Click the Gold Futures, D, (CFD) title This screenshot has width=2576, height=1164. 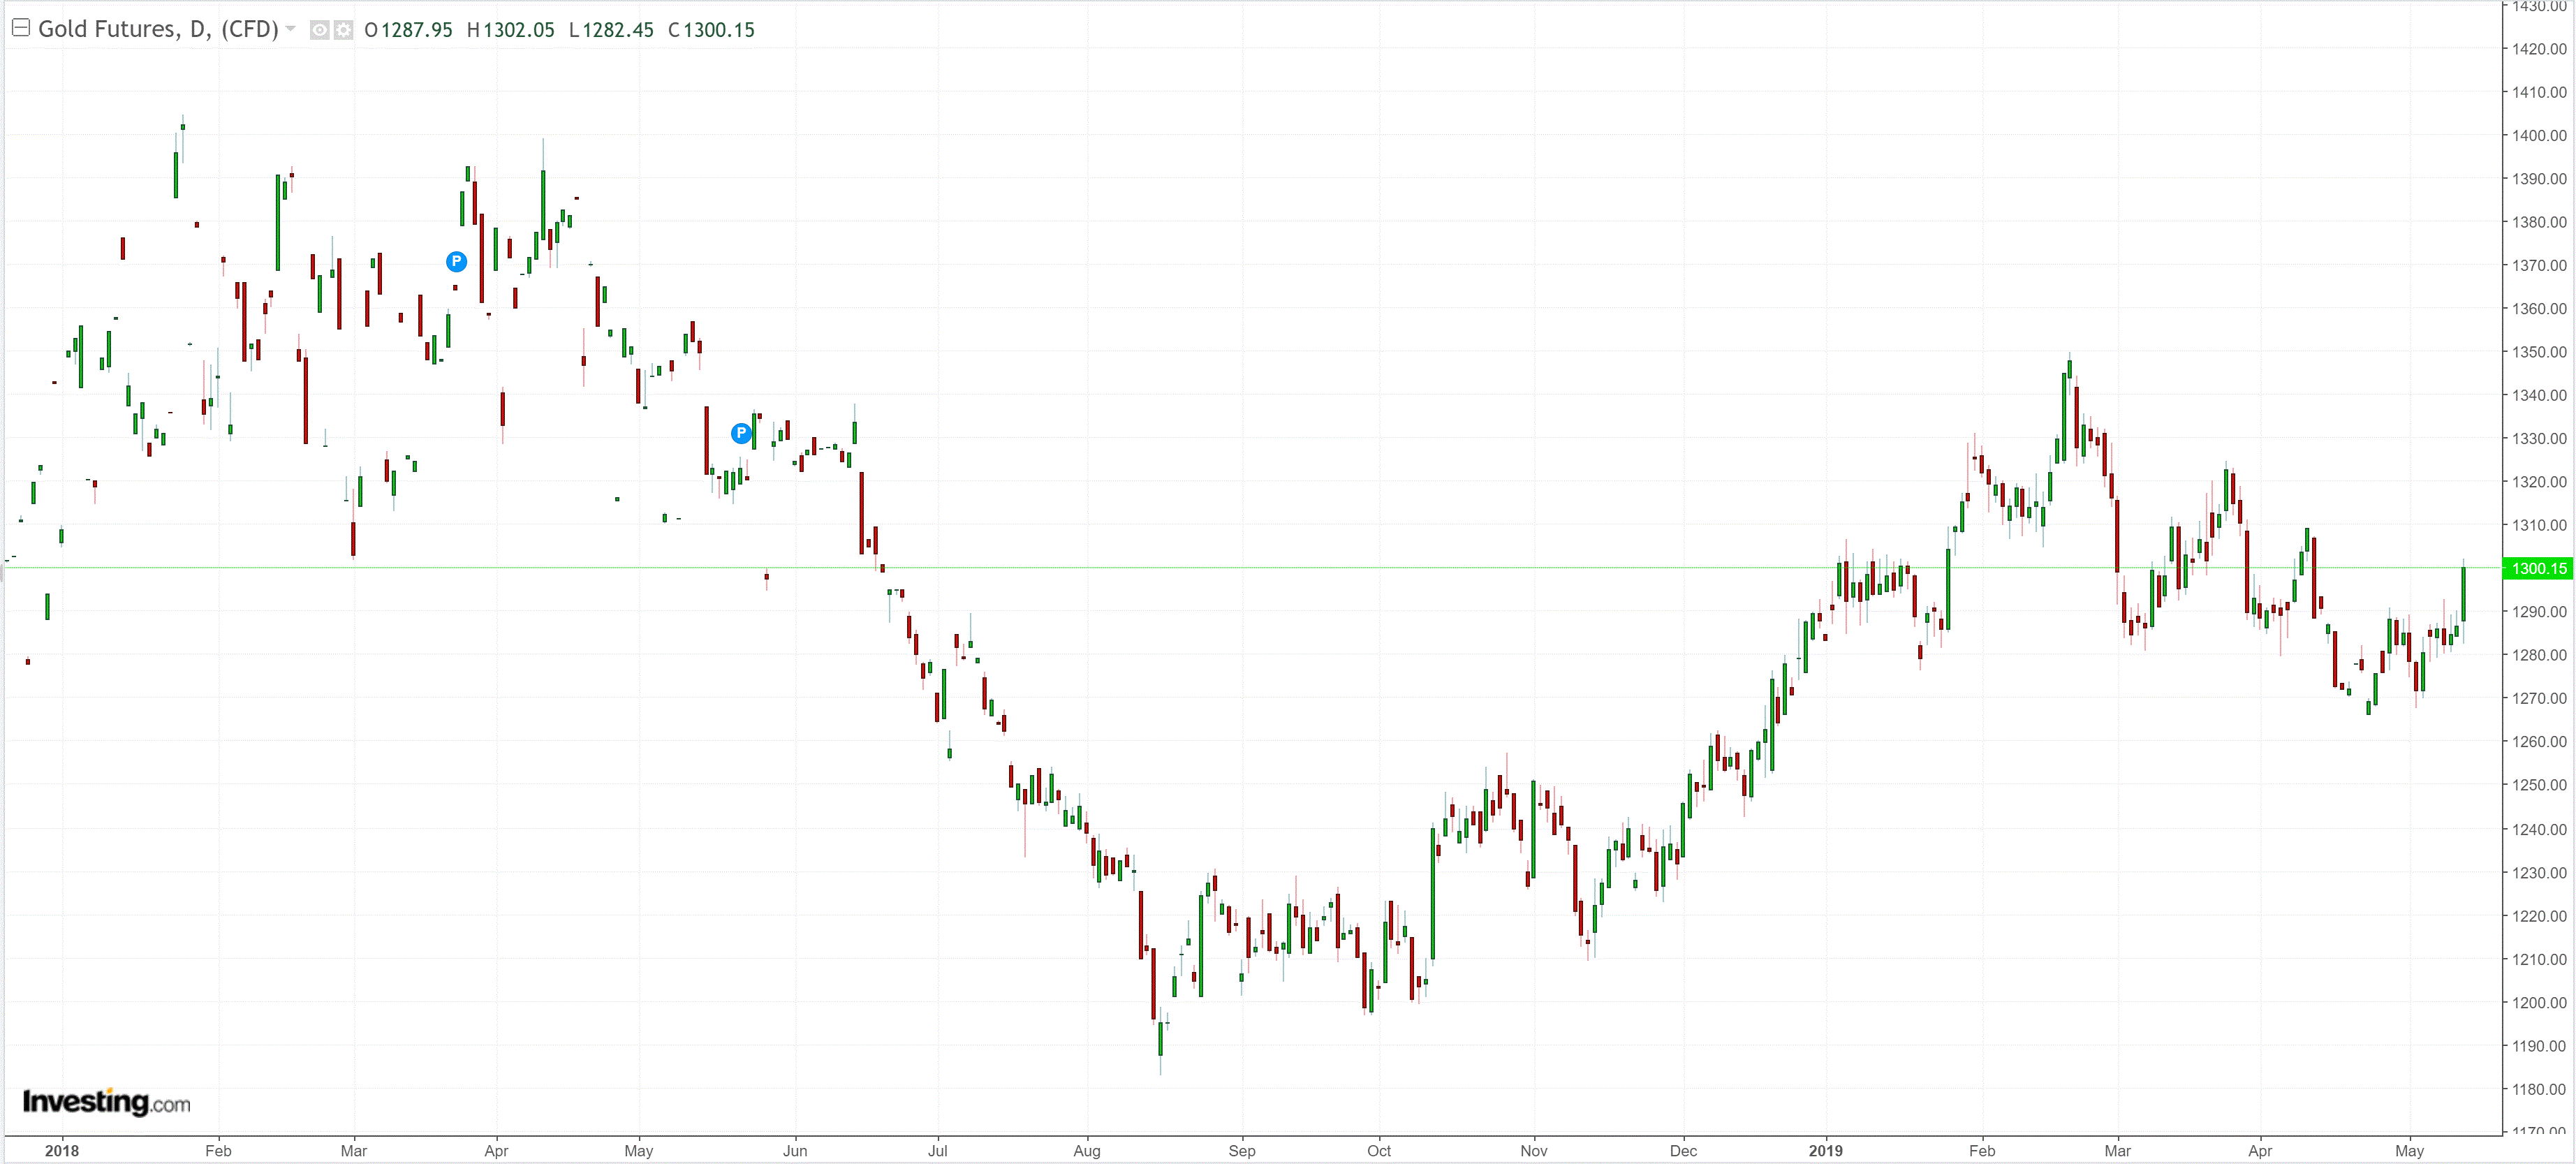pos(158,29)
